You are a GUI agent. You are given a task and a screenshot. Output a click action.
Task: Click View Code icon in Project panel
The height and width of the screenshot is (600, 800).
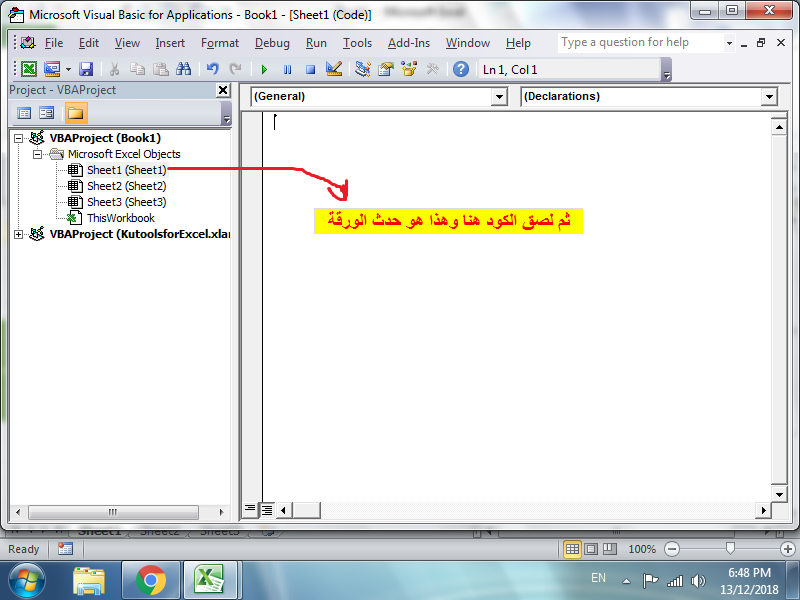[24, 113]
